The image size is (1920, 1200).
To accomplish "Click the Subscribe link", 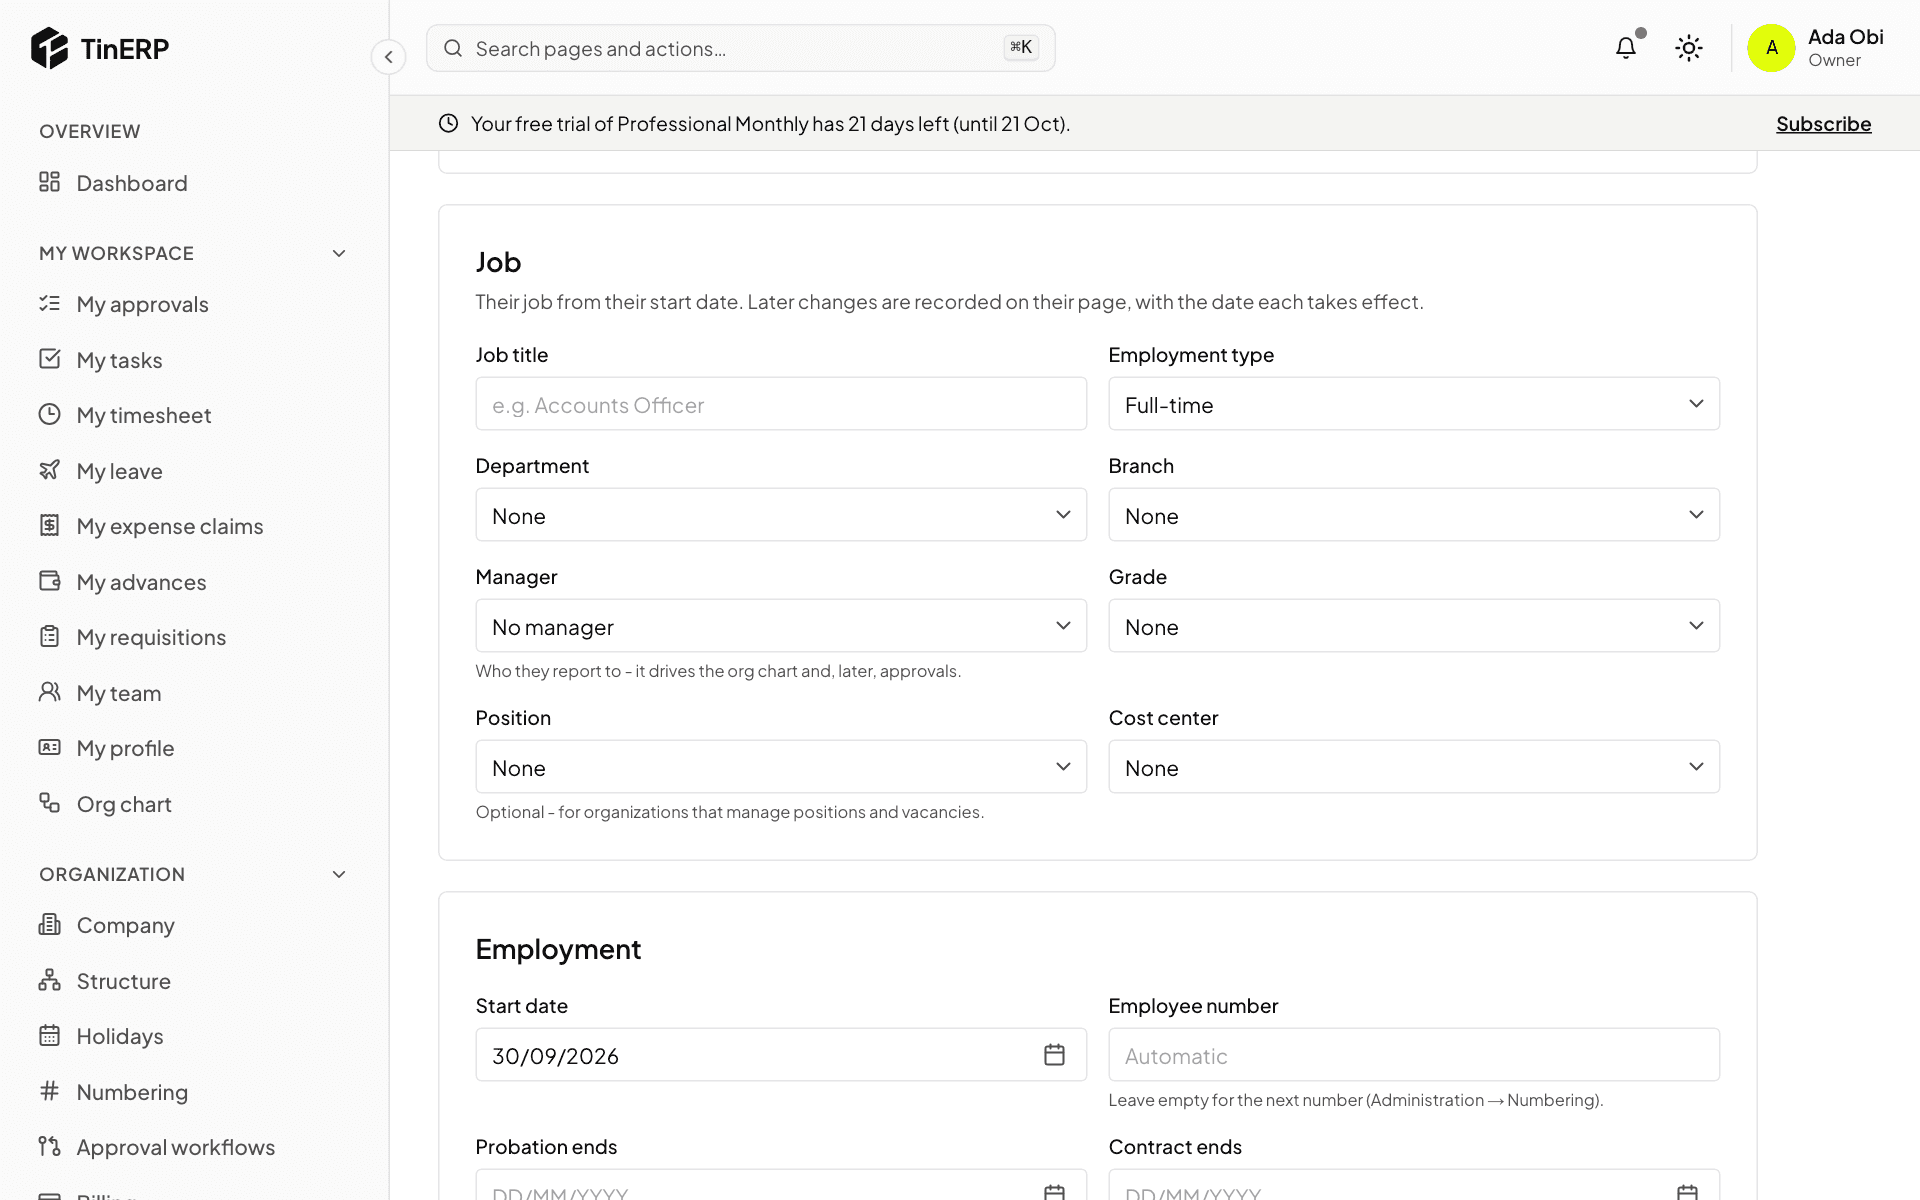I will pyautogui.click(x=1823, y=124).
